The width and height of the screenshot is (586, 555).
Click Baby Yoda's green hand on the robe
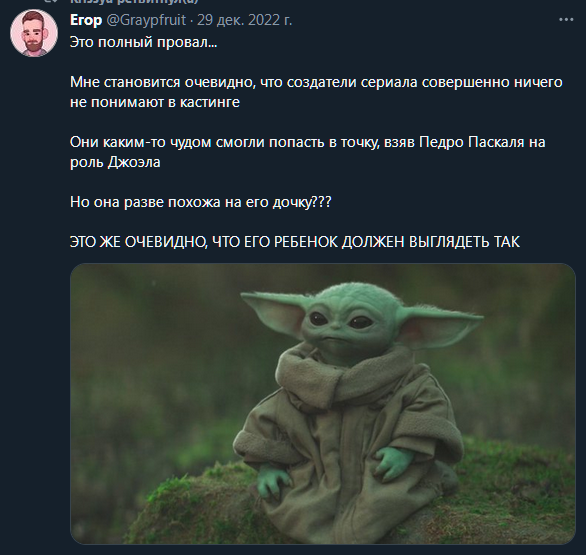coord(394,463)
